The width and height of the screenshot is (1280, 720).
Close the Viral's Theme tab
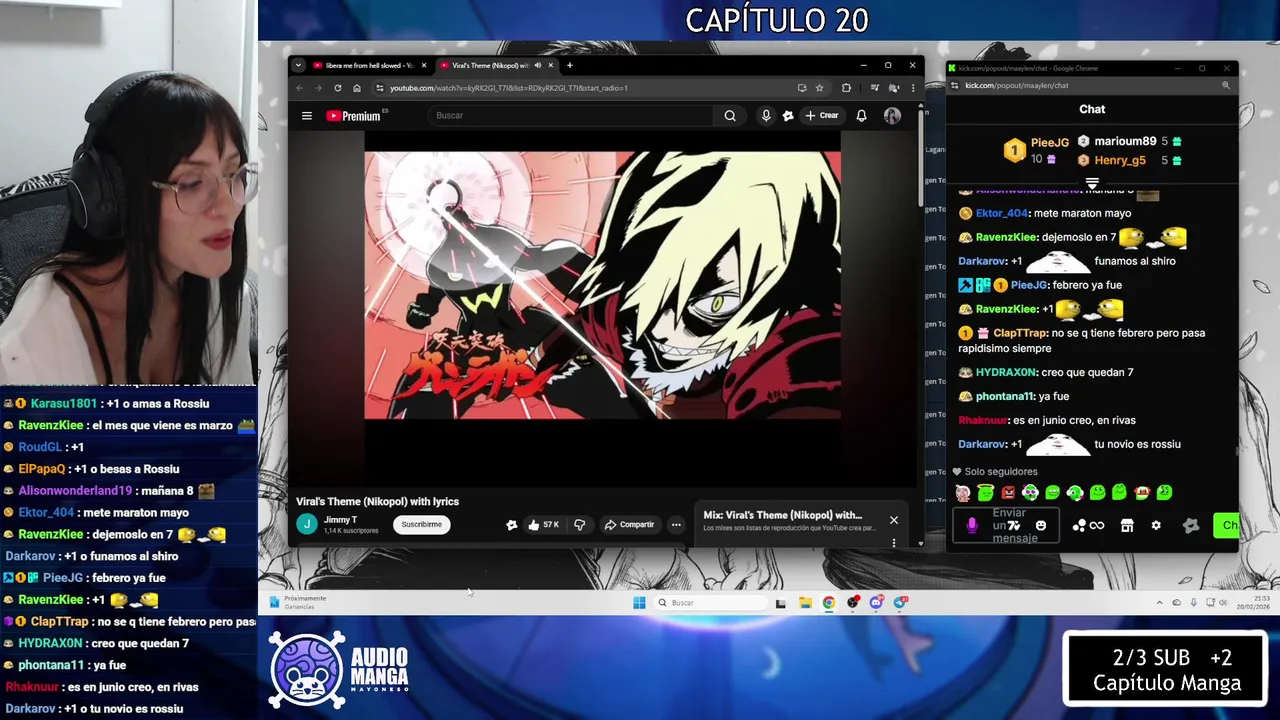(550, 66)
